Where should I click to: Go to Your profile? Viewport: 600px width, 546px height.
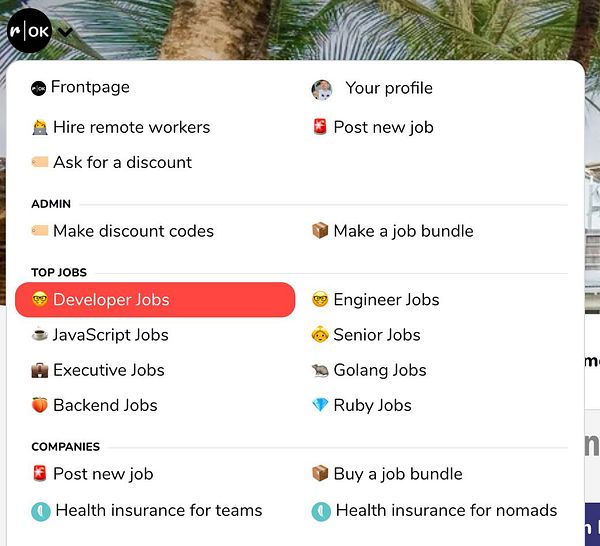pos(389,88)
